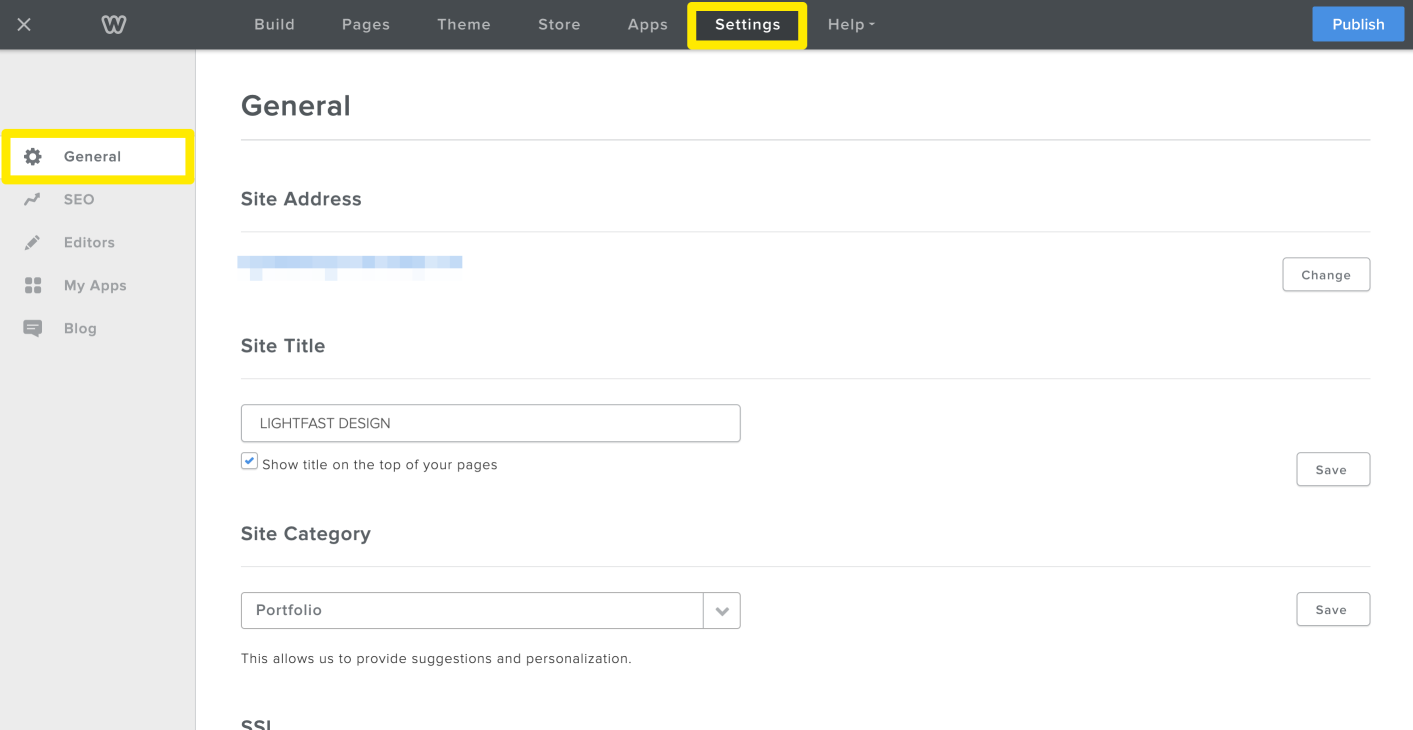Click the text "This allows us to provide suggestions and personalization."
Viewport: 1413px width, 730px height.
tap(436, 659)
